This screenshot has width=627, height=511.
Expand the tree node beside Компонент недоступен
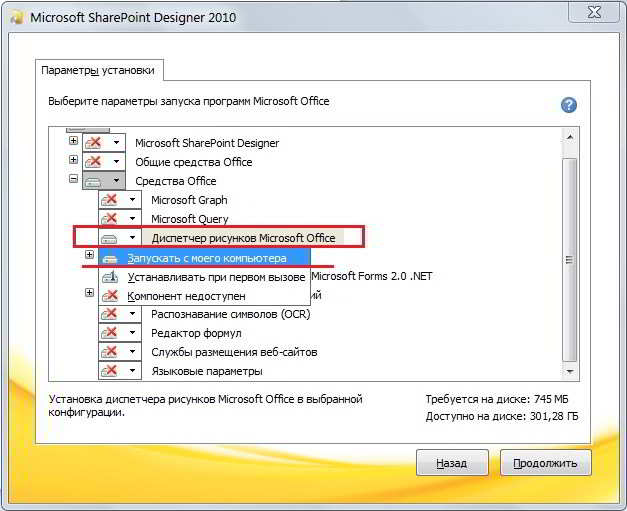pos(89,293)
